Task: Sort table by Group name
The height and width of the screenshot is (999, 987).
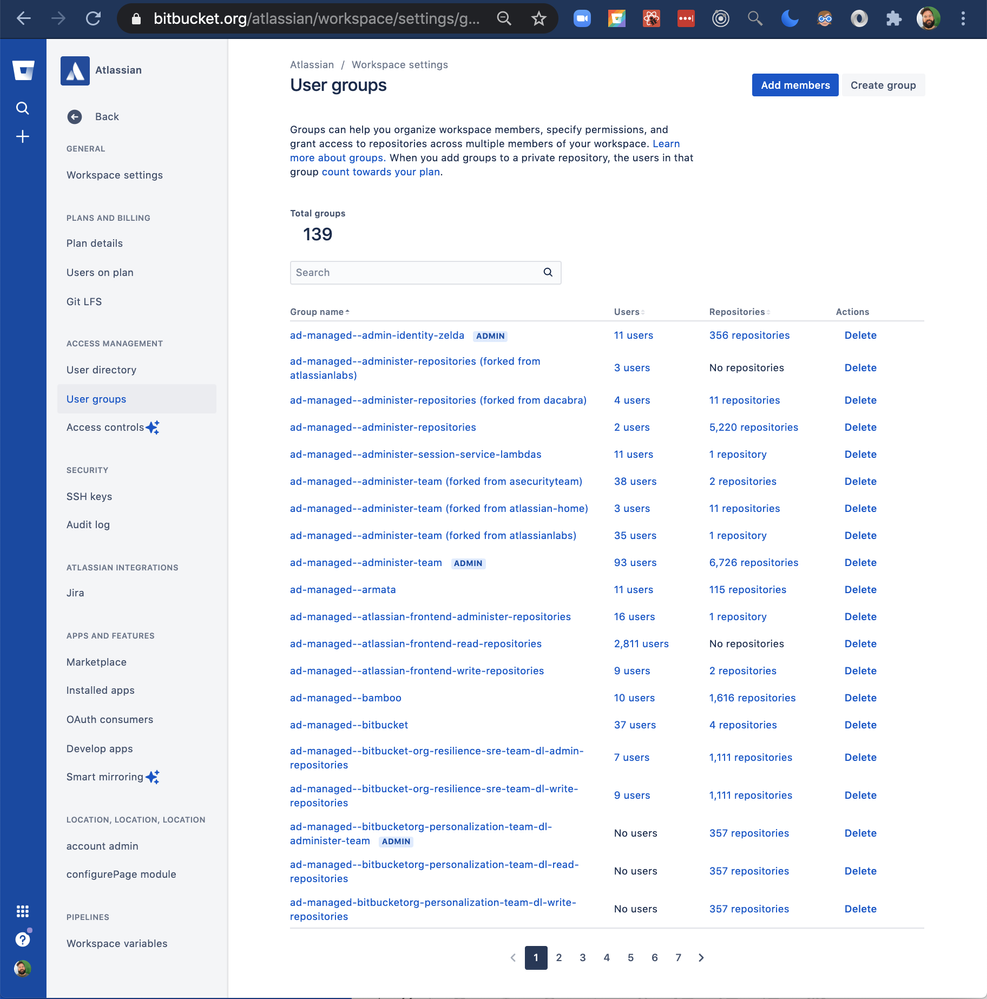Action: point(319,312)
